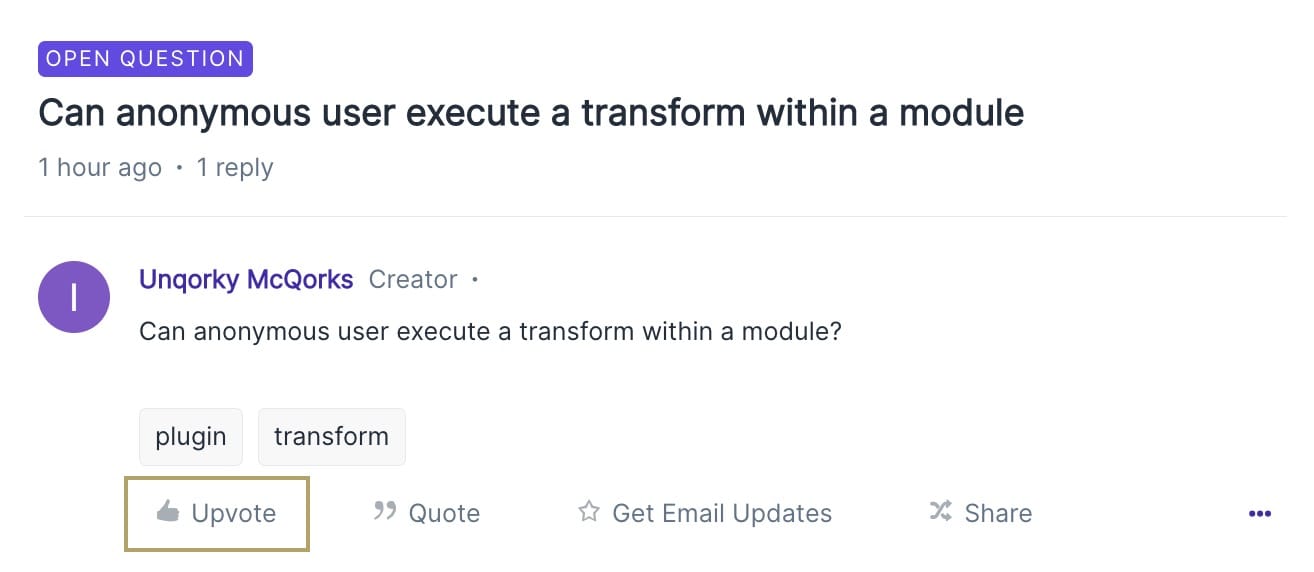The height and width of the screenshot is (572, 1314).
Task: Click the 1 hour ago timestamp
Action: click(100, 167)
